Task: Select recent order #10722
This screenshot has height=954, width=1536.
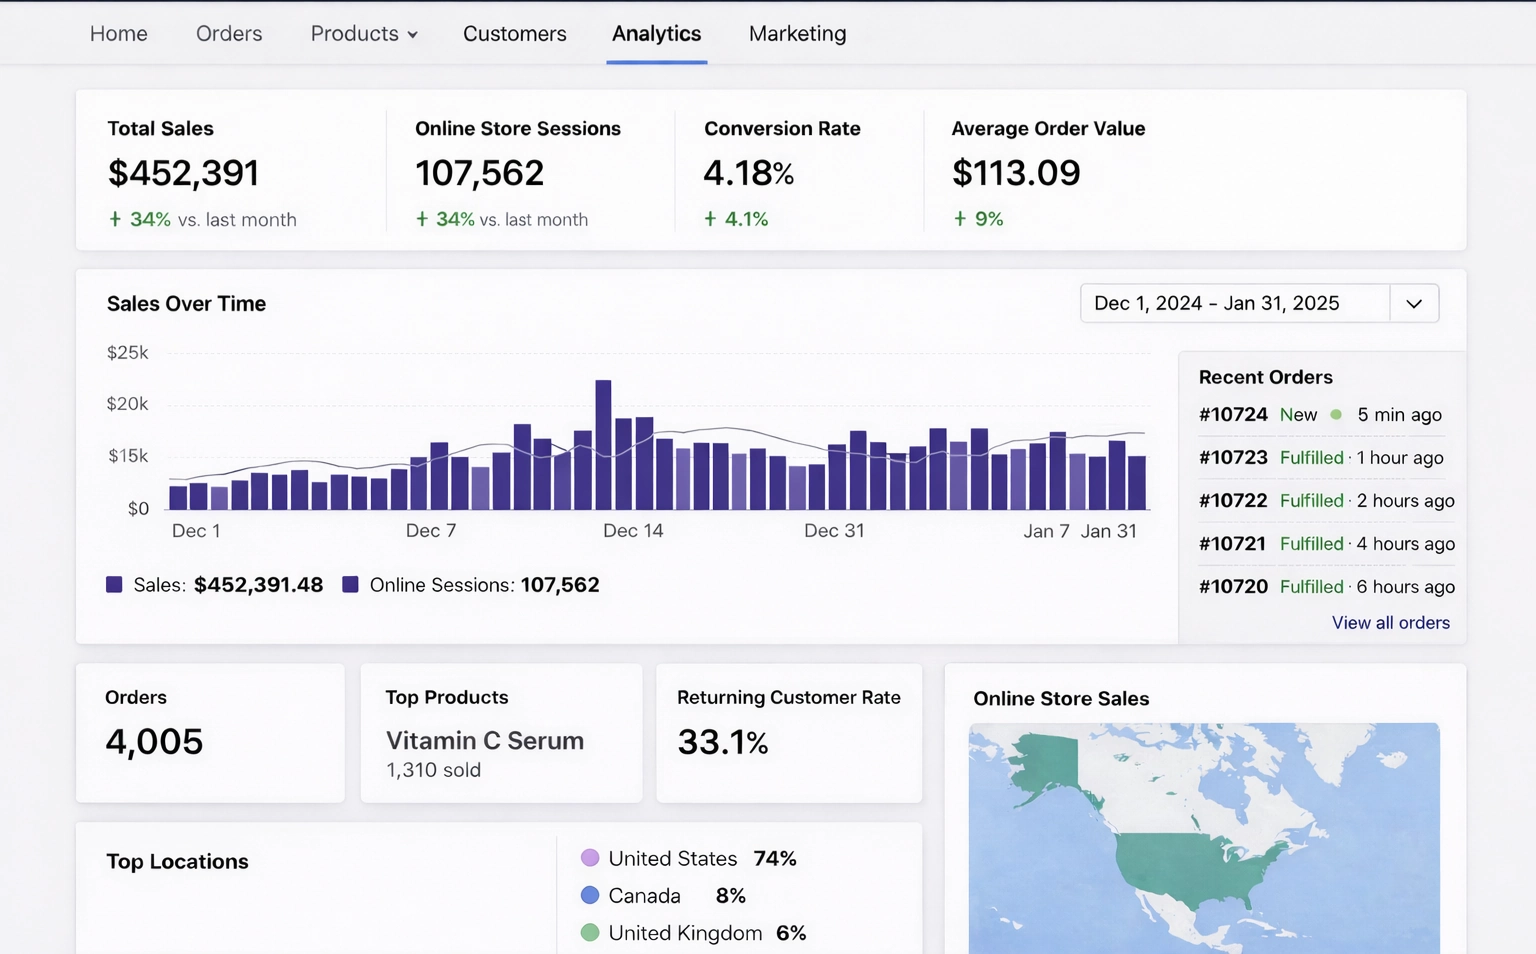Action: coord(1233,500)
